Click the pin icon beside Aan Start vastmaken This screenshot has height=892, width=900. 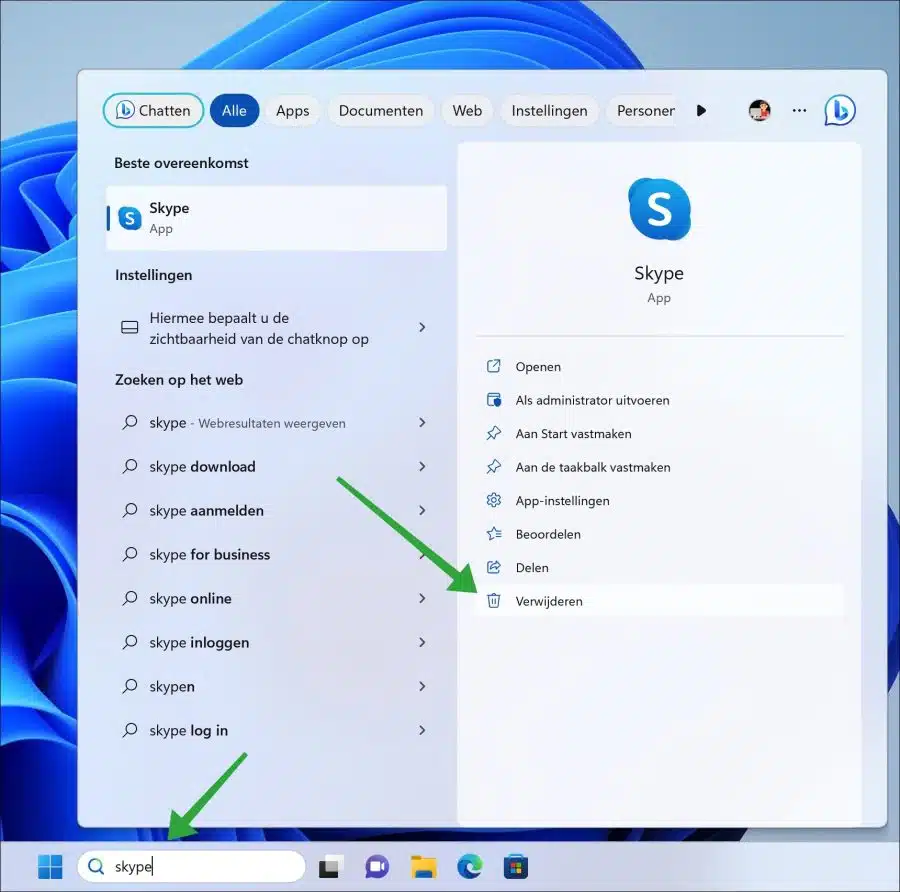point(494,433)
